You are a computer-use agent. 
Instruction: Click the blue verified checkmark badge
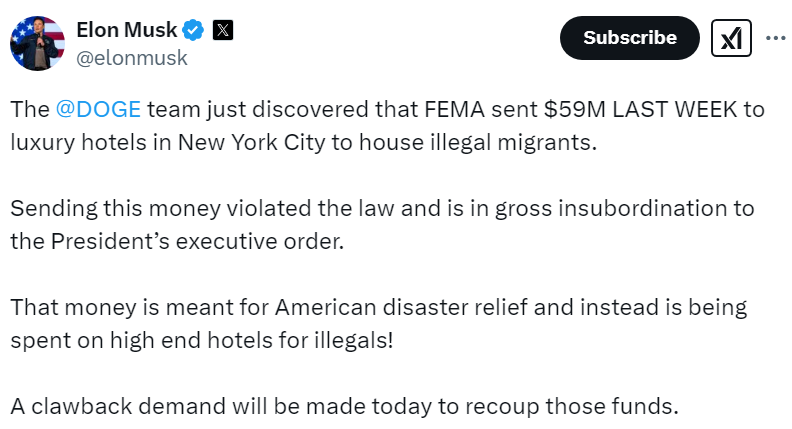(x=194, y=31)
